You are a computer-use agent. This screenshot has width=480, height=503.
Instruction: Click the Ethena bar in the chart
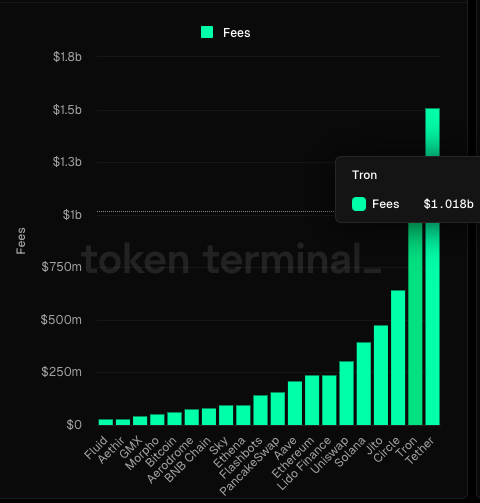pyautogui.click(x=243, y=415)
